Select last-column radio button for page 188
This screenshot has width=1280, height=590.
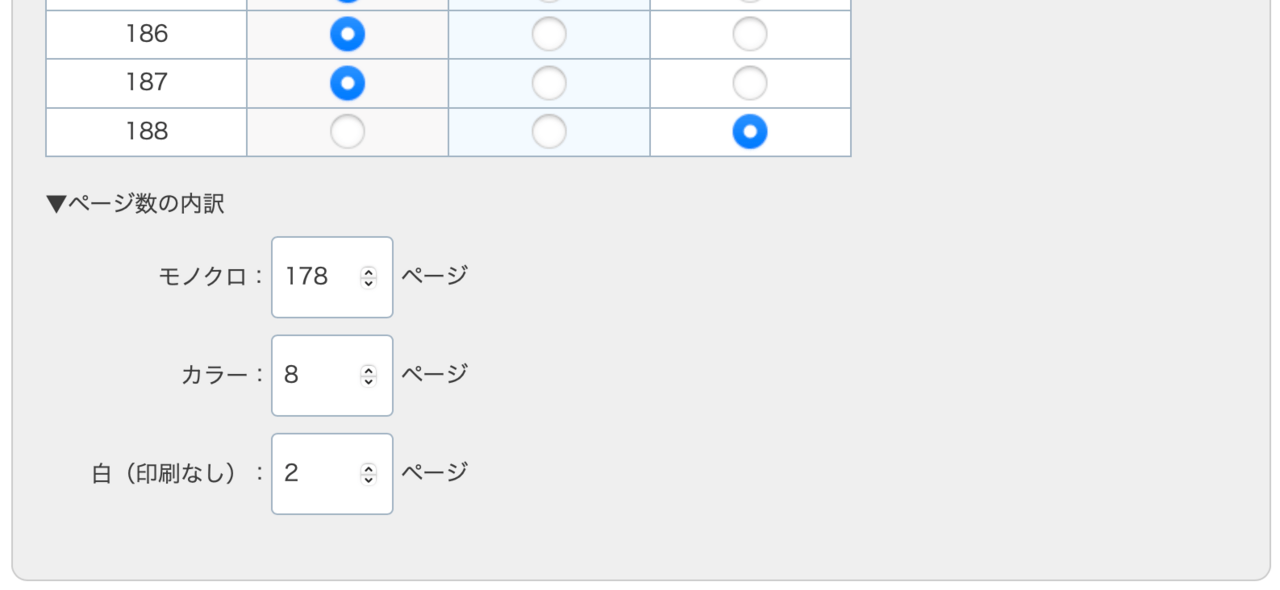point(750,132)
